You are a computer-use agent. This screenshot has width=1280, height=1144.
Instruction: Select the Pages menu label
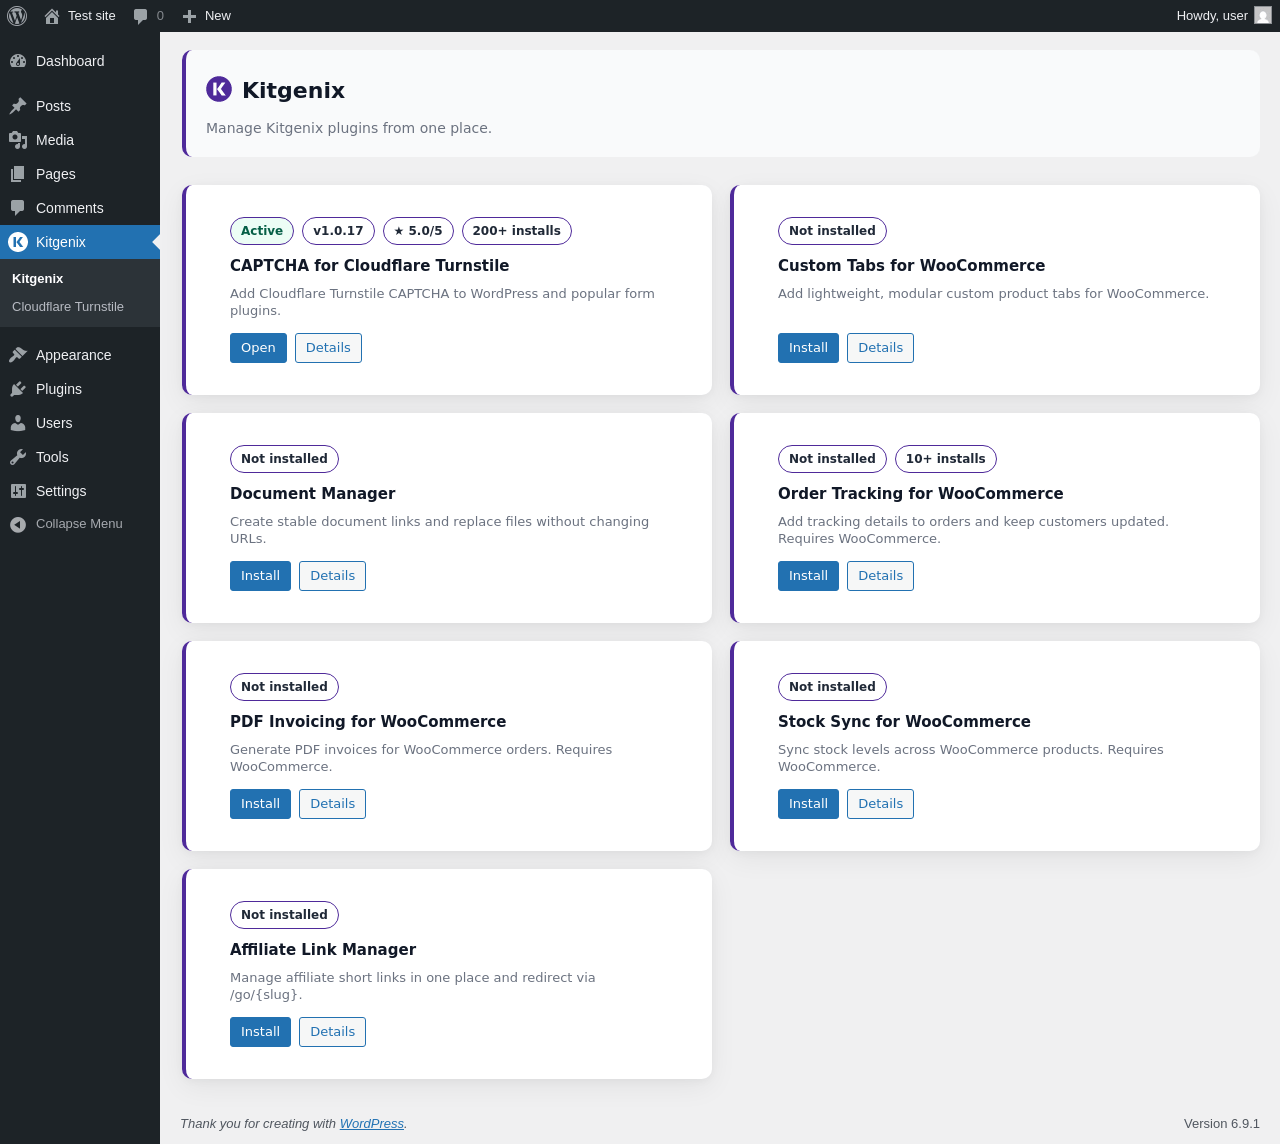tap(56, 174)
